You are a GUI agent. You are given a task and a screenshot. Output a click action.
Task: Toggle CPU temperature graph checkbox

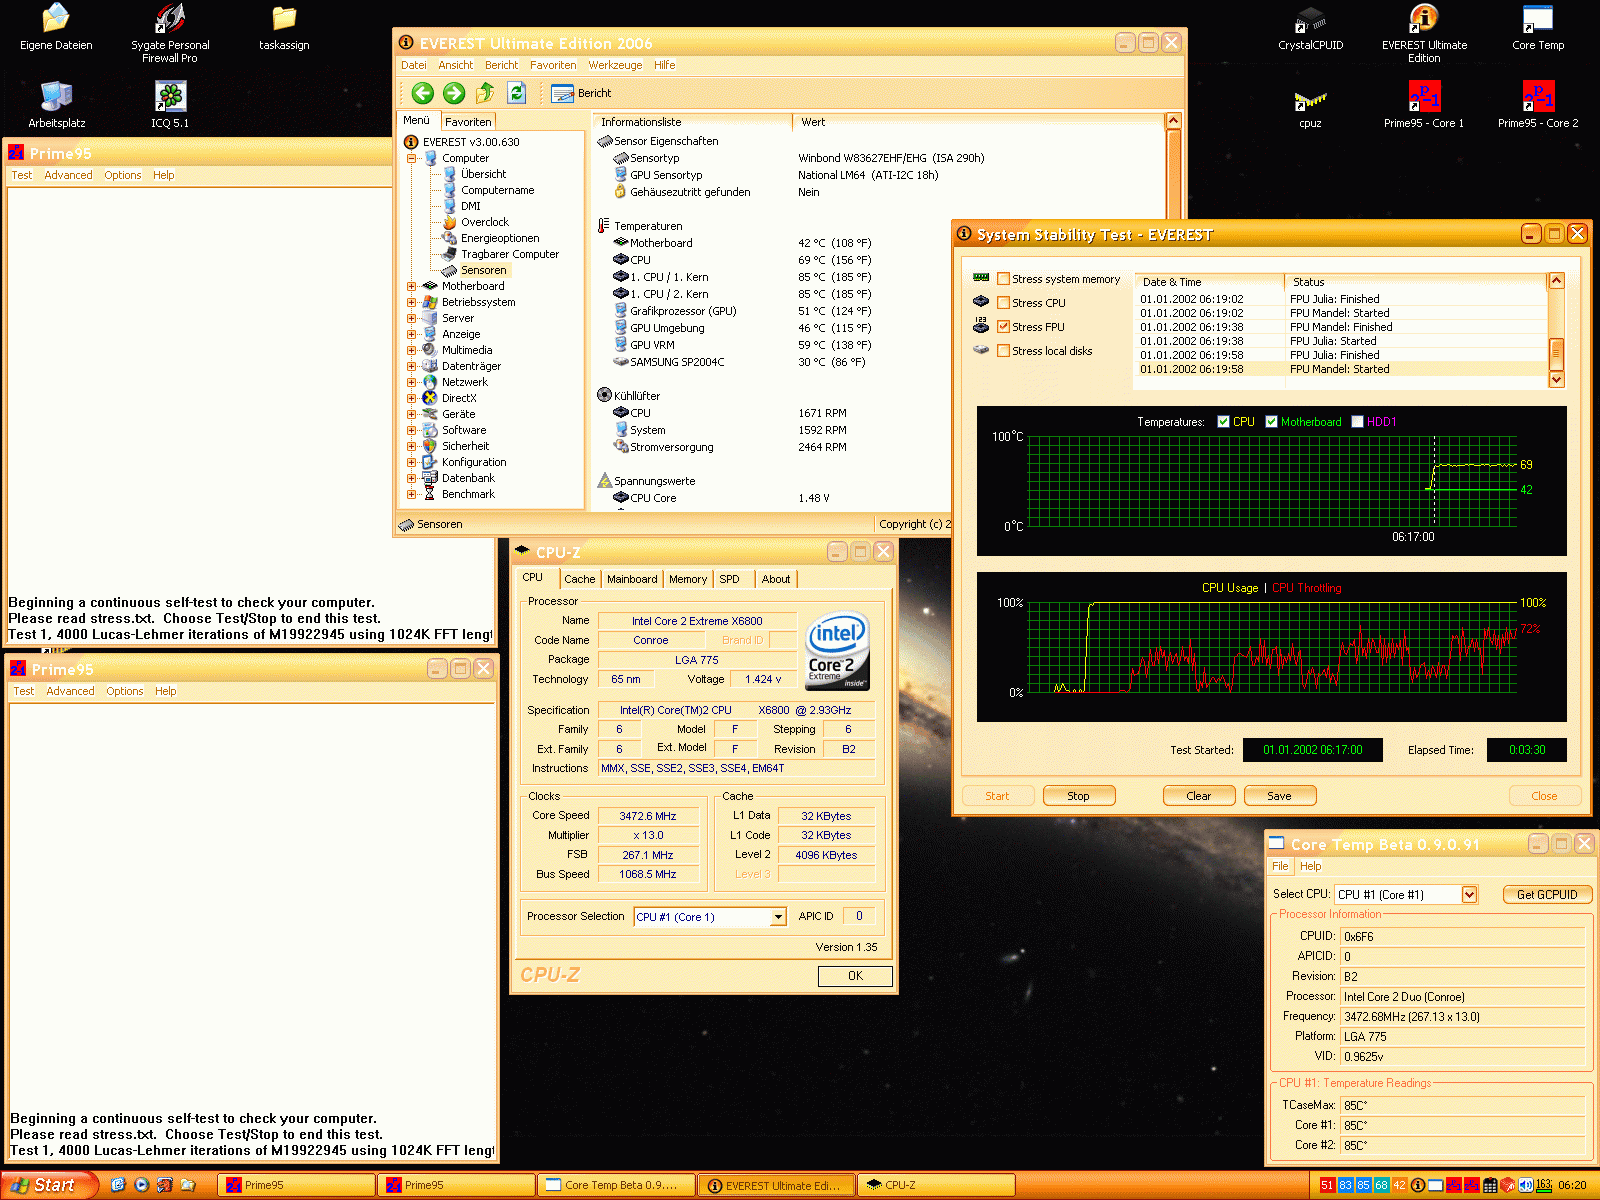tap(1223, 422)
